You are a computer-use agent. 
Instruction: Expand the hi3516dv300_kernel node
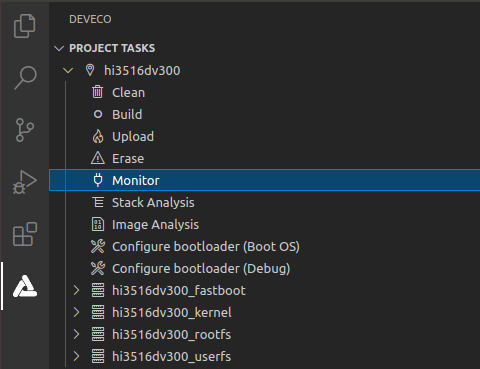pyautogui.click(x=76, y=312)
